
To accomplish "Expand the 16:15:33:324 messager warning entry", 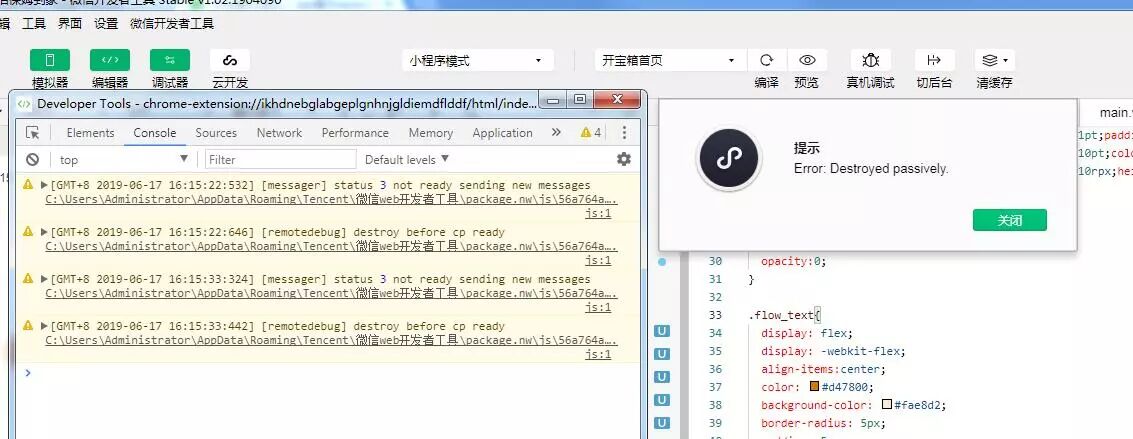I will point(44,279).
